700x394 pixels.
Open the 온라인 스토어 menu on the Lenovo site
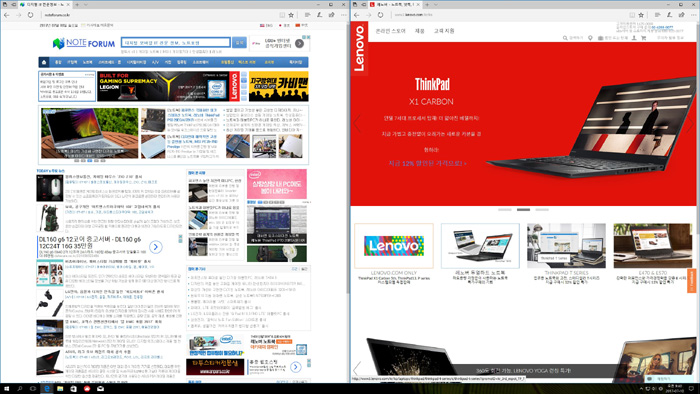click(x=390, y=31)
